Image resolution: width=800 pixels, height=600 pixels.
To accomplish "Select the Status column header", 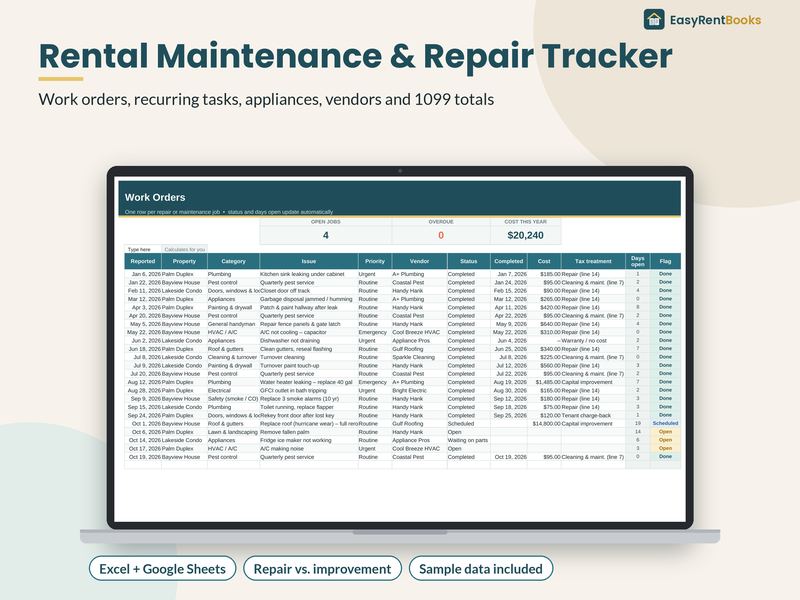I will point(468,261).
